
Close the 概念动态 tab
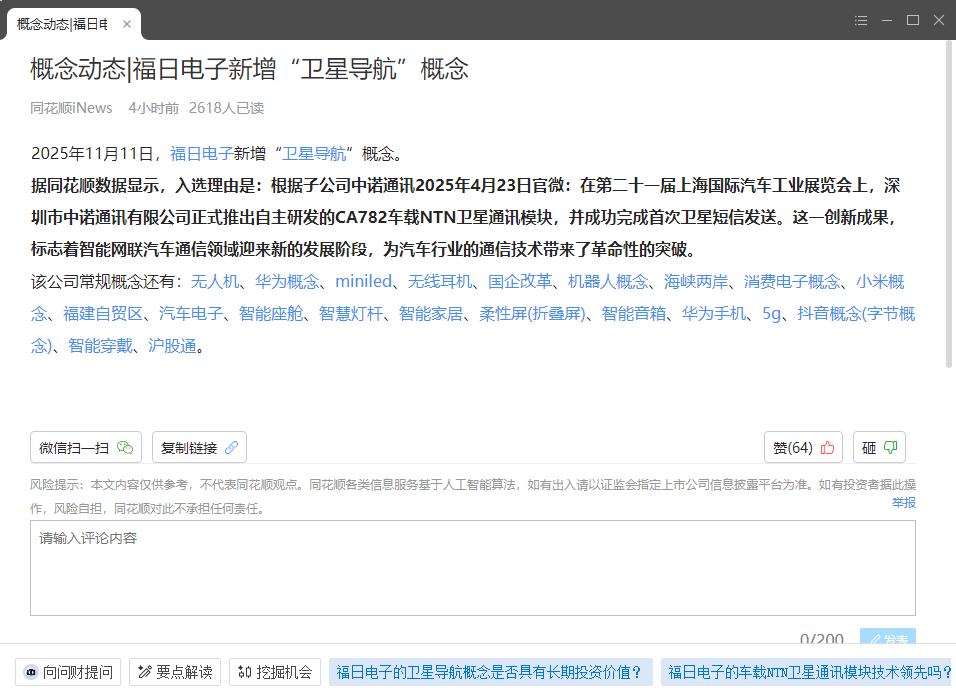[127, 23]
